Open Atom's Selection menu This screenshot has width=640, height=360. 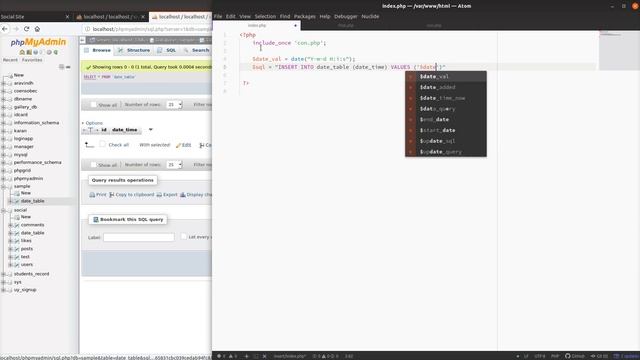265,16
